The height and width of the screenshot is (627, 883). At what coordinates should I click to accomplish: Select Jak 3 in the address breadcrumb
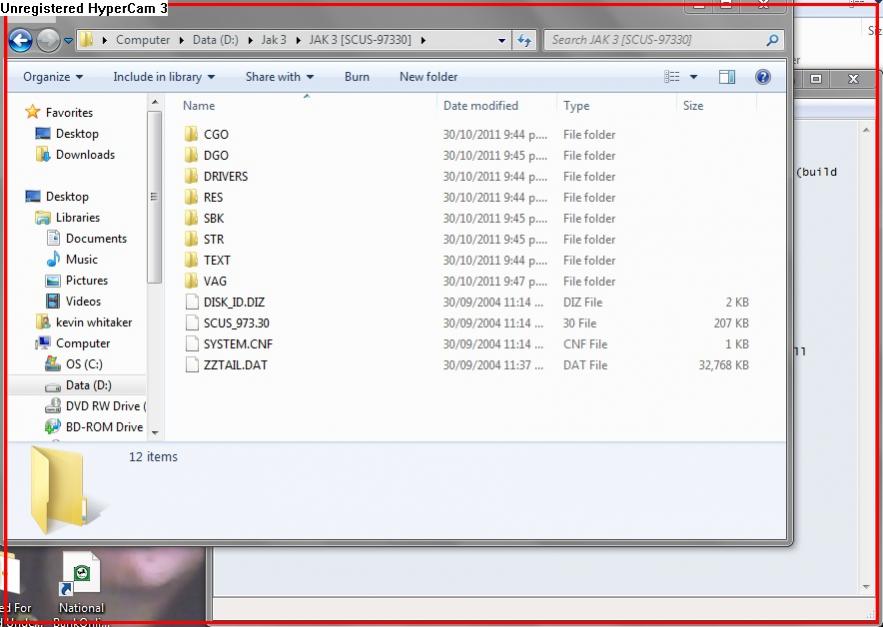(x=274, y=40)
